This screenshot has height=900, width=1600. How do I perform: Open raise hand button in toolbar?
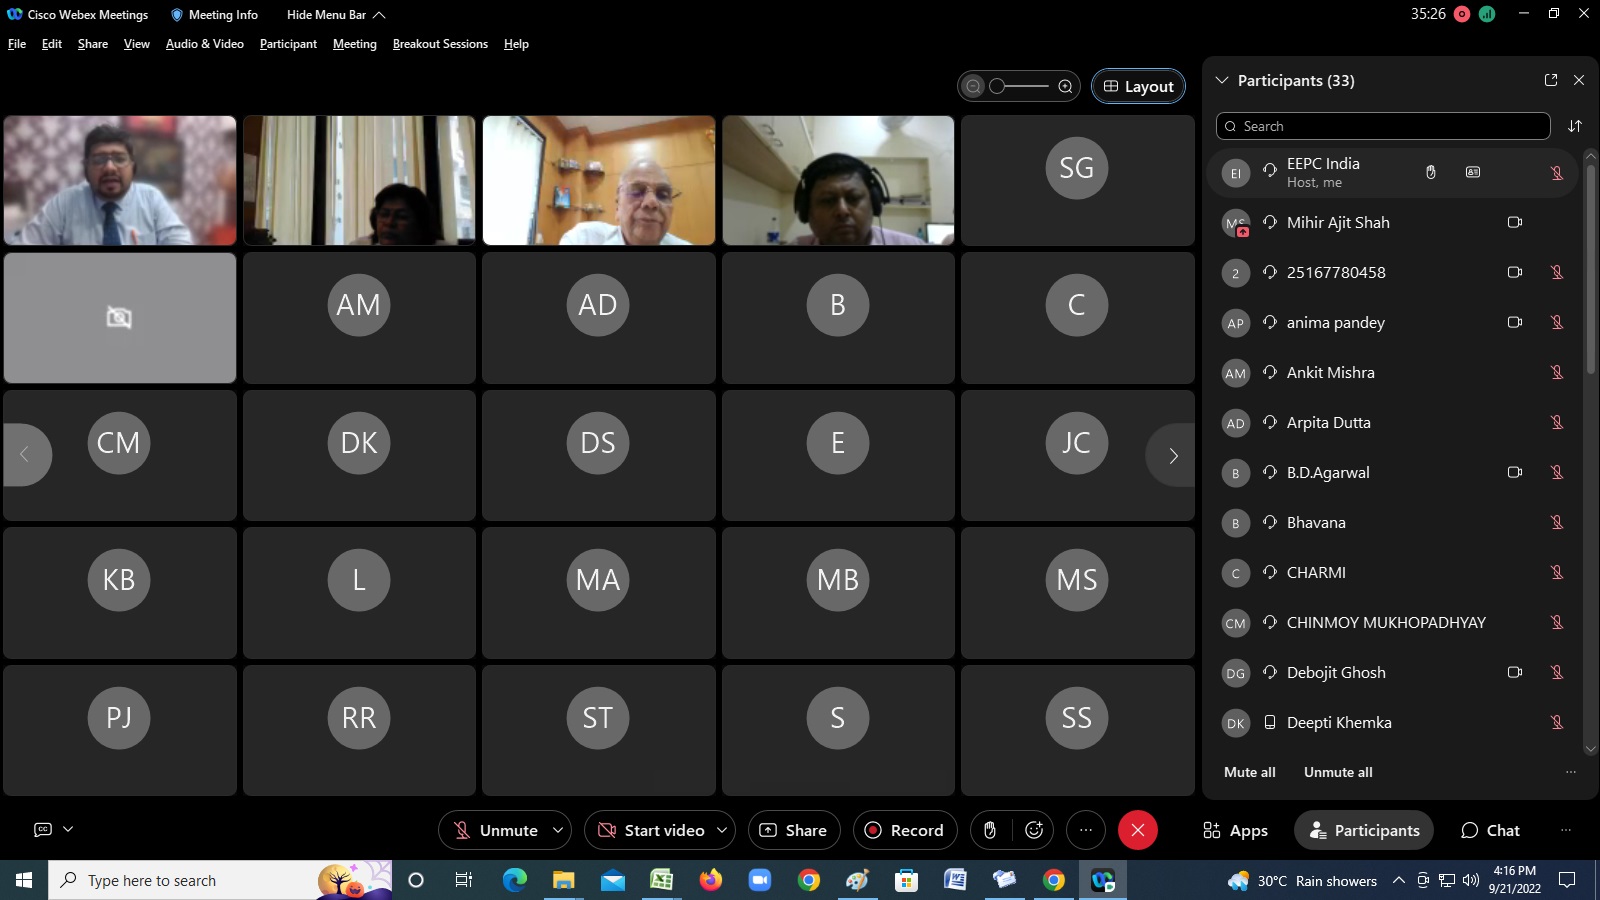(x=990, y=830)
